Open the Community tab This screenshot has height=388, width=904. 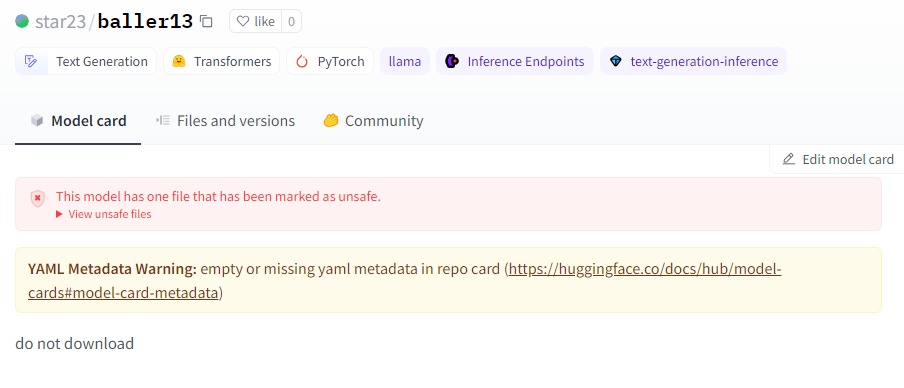pos(373,121)
